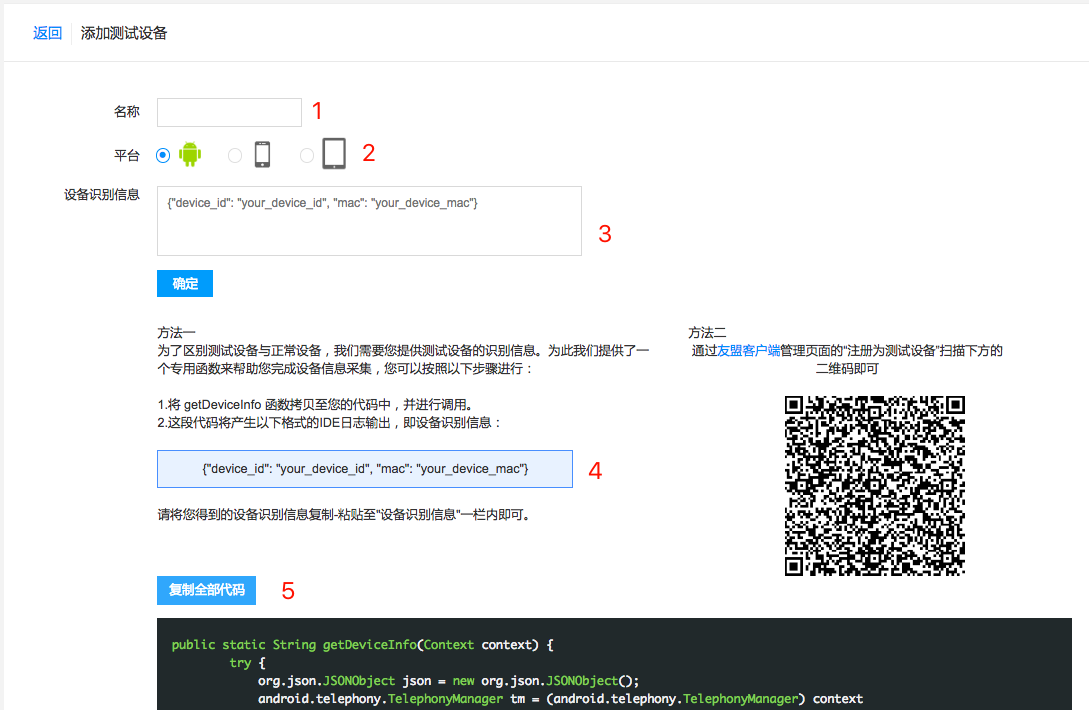Click the step '2.这段代码将产生' instruction line

[330, 422]
